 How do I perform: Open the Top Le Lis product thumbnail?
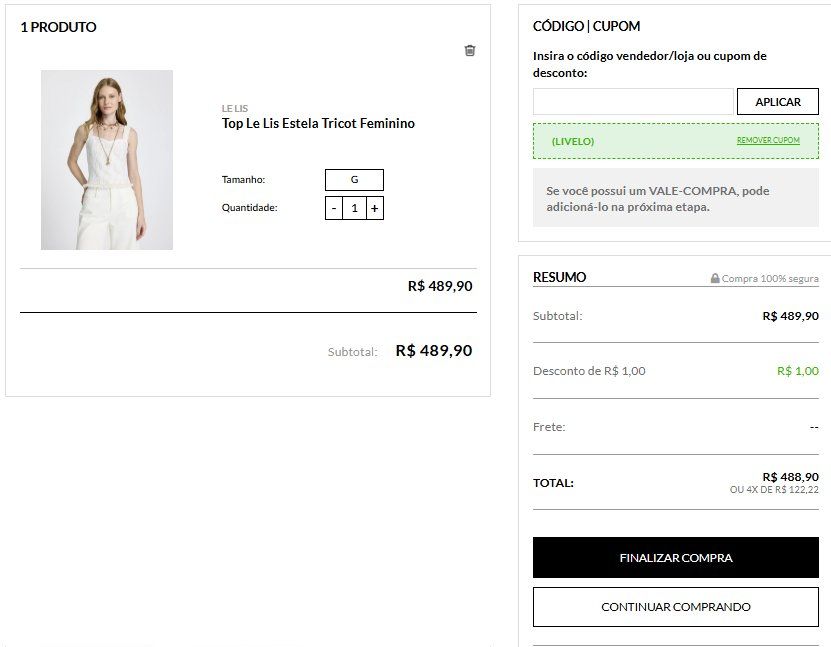pyautogui.click(x=107, y=160)
